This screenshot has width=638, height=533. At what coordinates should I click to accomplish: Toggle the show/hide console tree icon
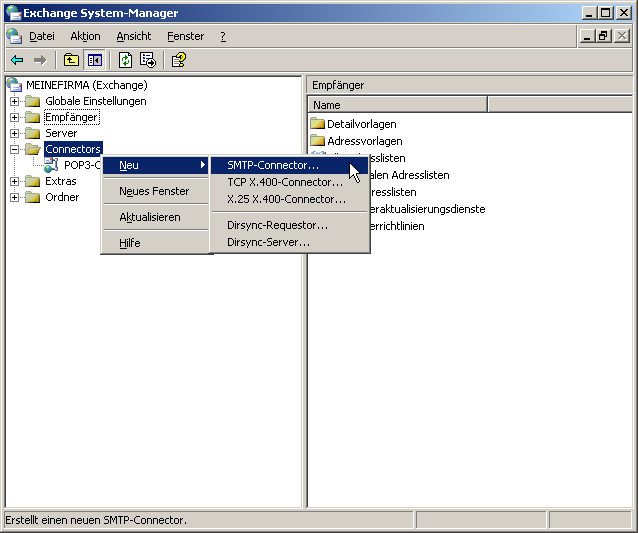coord(94,60)
